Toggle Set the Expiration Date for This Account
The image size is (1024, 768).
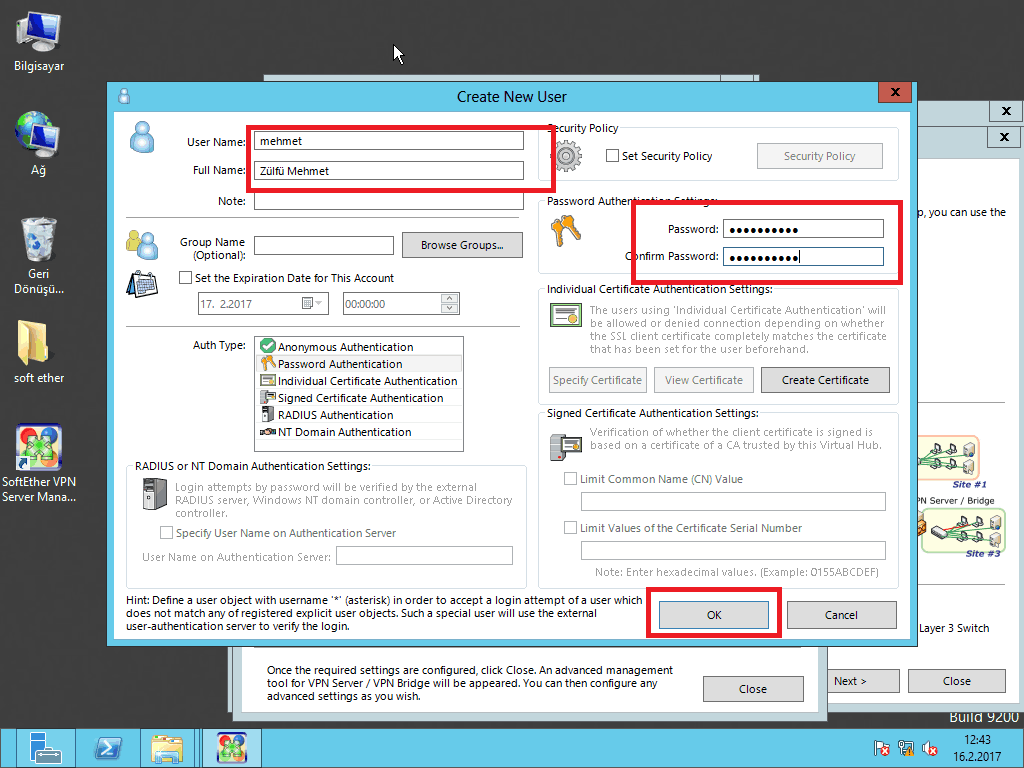pyautogui.click(x=186, y=278)
